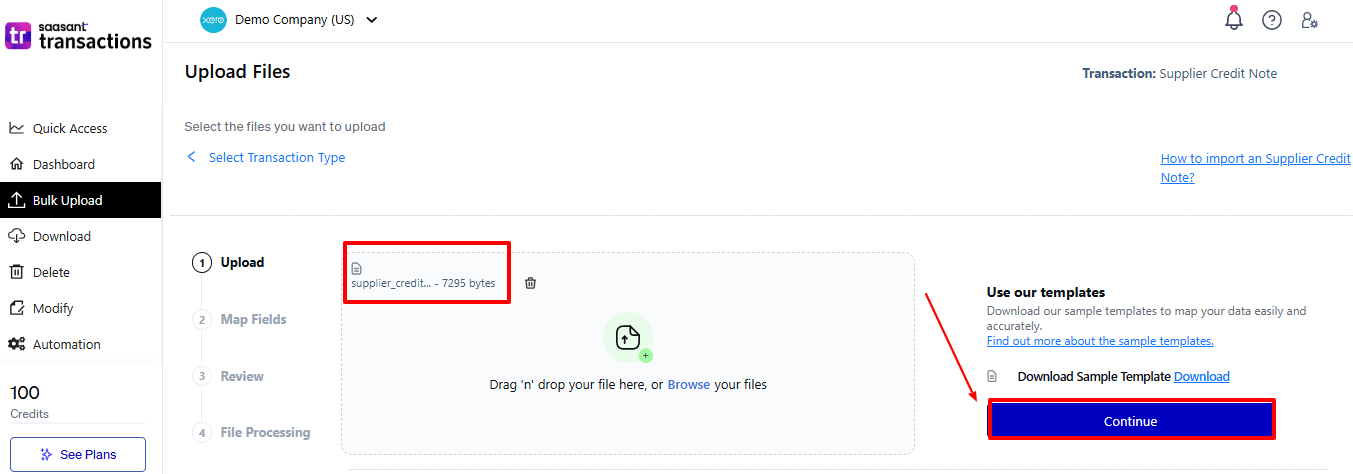Screen dimensions: 1353x474
Task: Open Quick Access in sidebar
Action: (69, 128)
